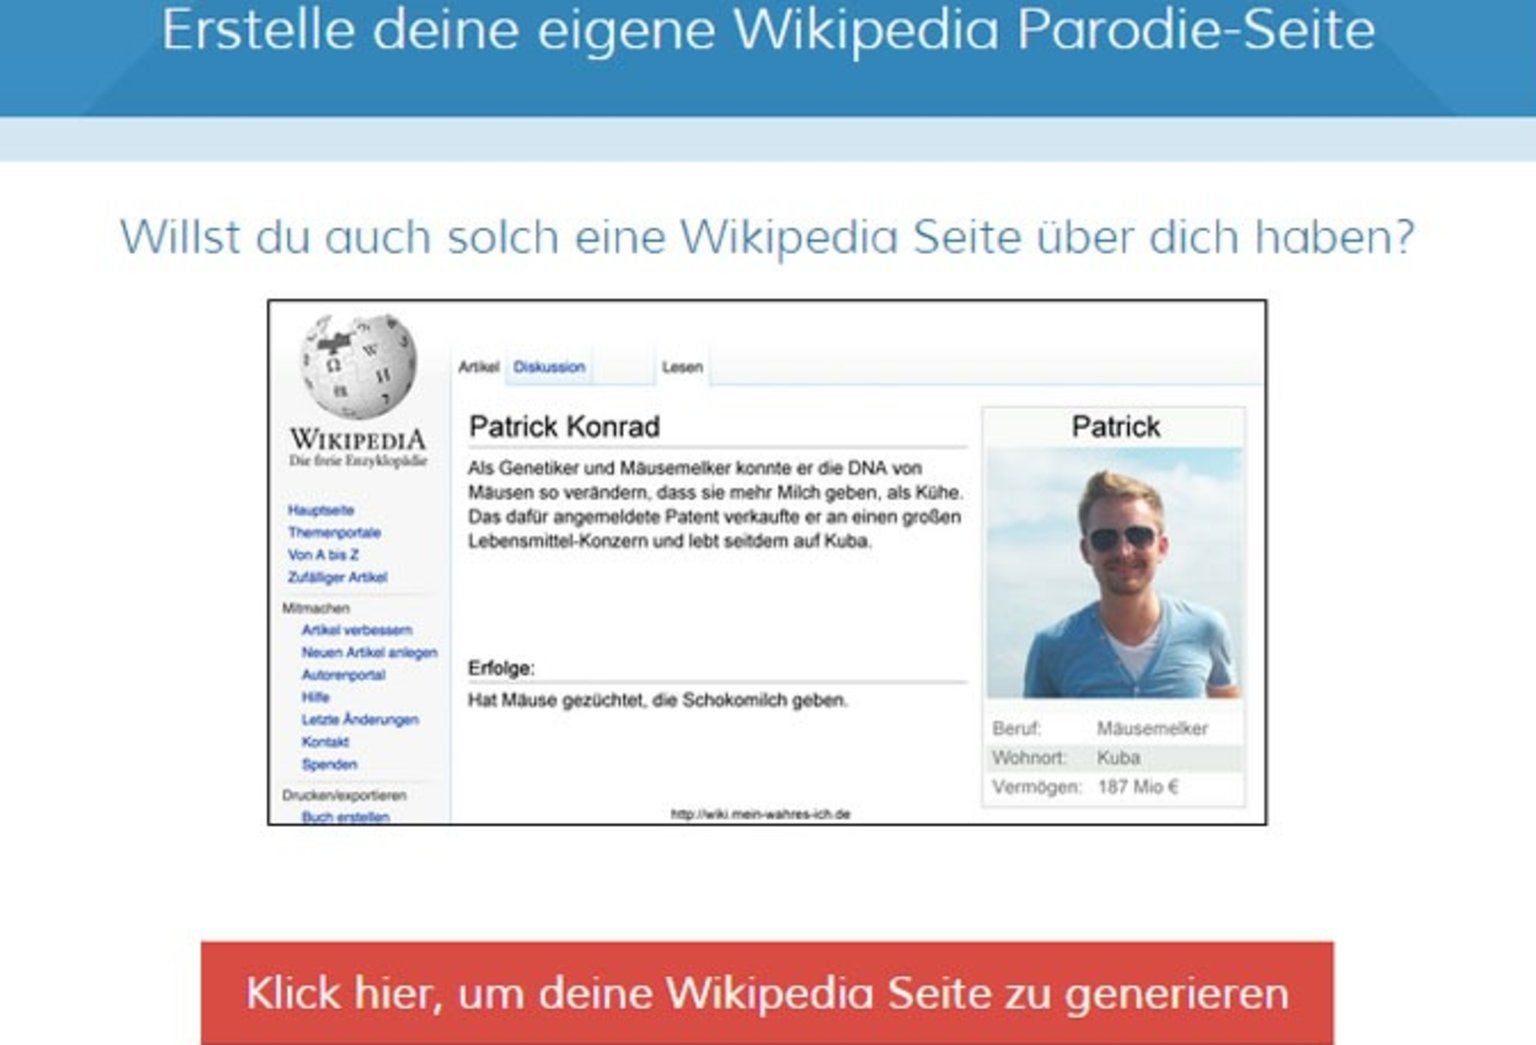Open the Artikel tab
The width and height of the screenshot is (1536, 1045).
click(478, 367)
